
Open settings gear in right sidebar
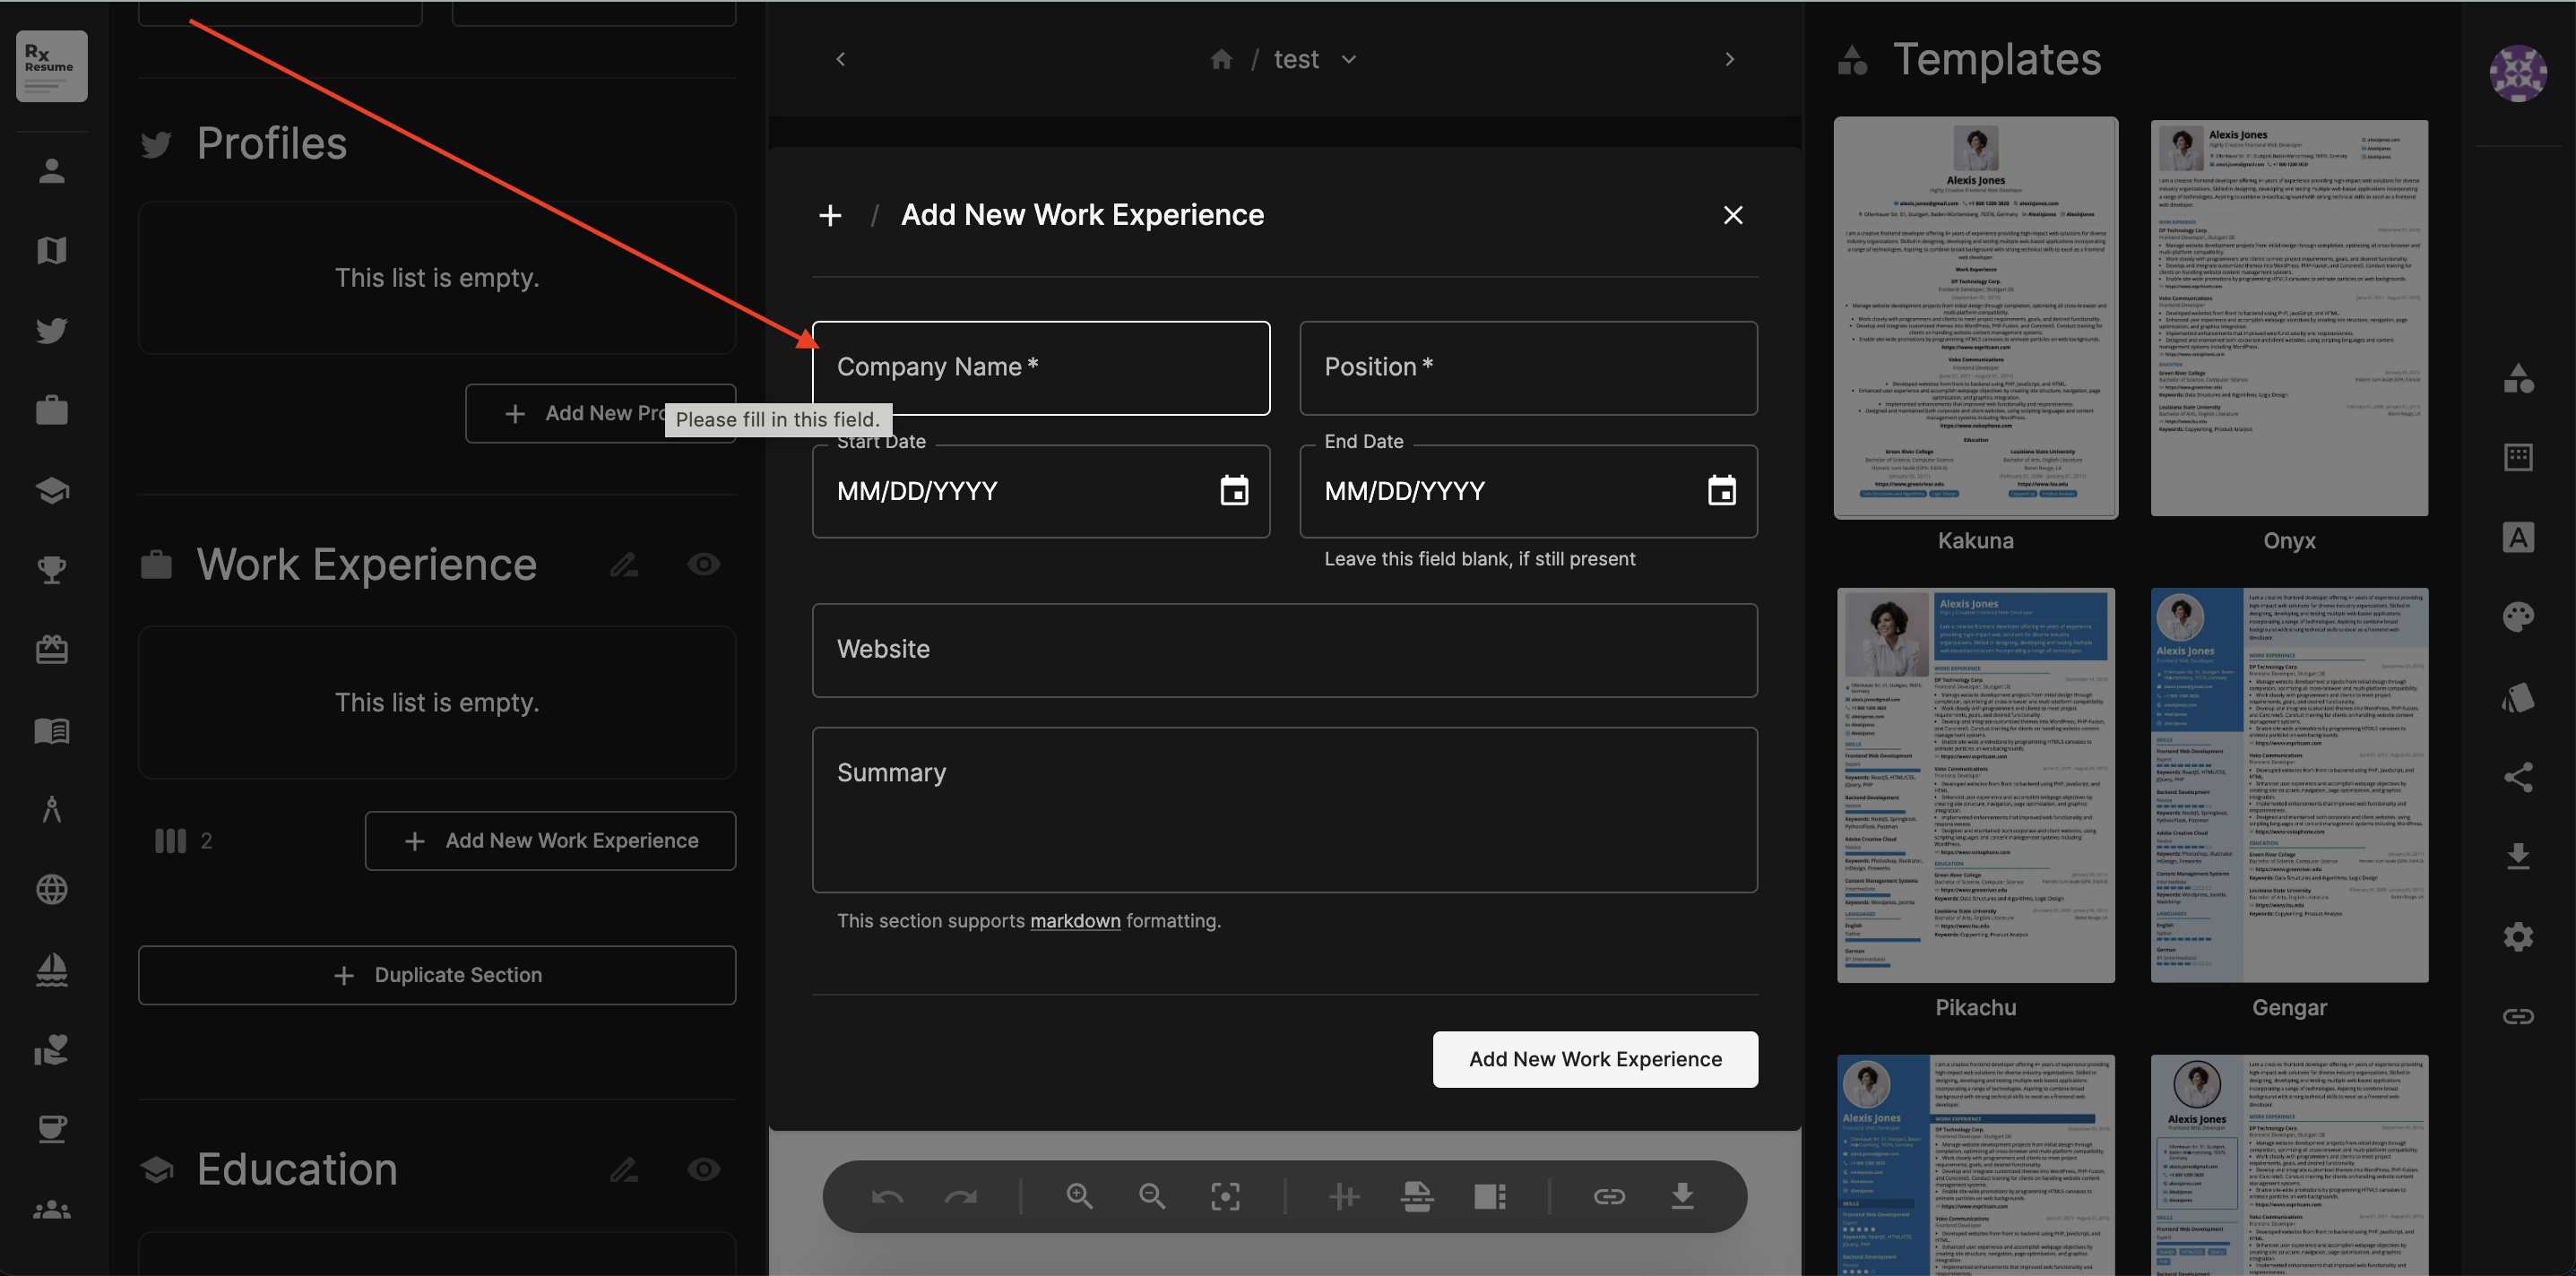point(2517,937)
